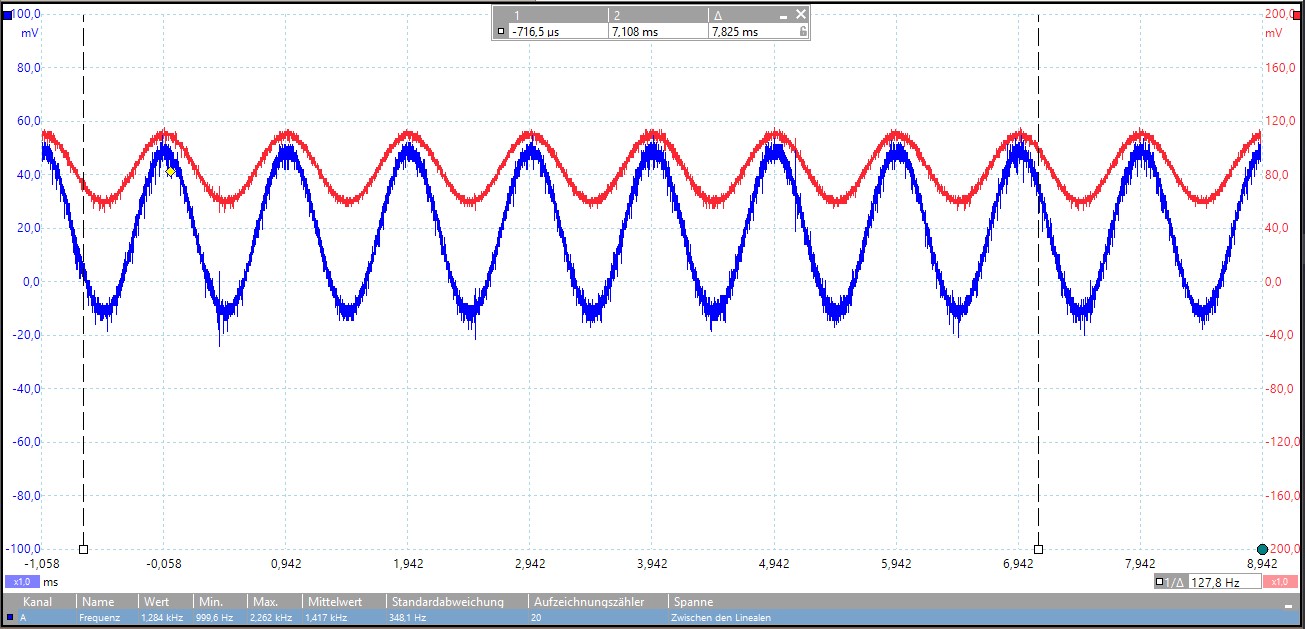Click the 999,6 Hz minimum value

pos(215,618)
